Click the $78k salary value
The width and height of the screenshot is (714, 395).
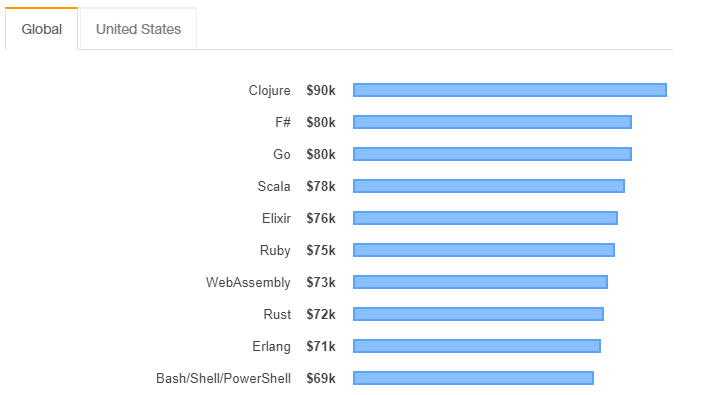(x=321, y=186)
